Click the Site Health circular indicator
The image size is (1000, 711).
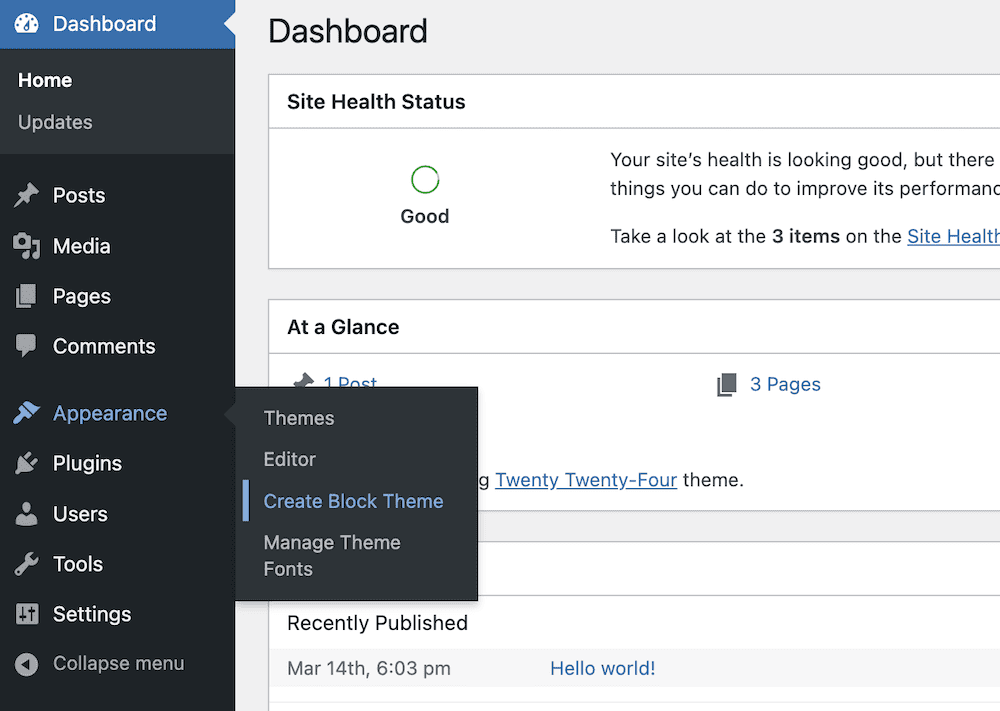425,180
